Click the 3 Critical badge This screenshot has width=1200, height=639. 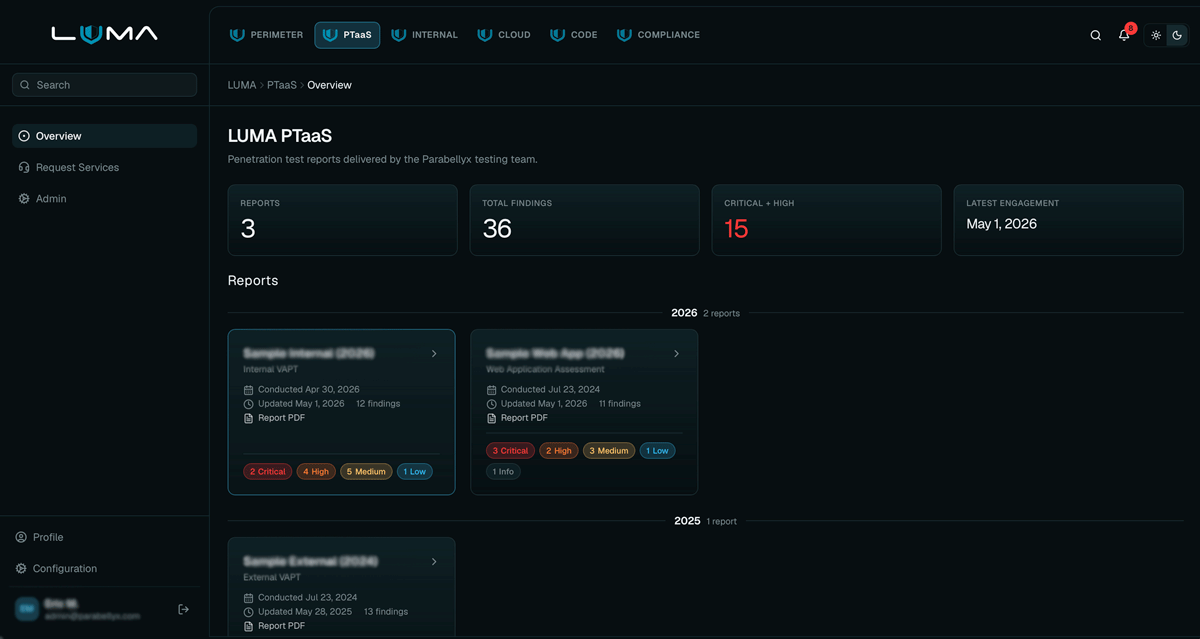511,450
